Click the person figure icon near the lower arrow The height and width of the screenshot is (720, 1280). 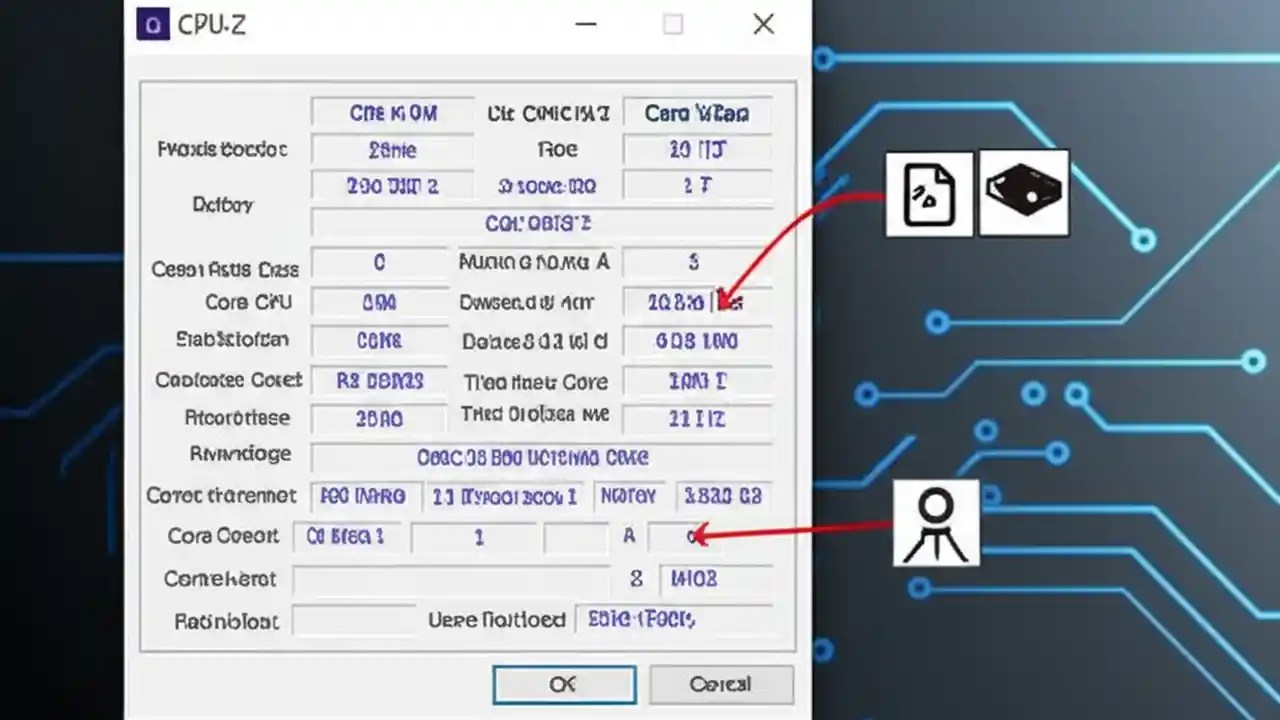[x=936, y=524]
